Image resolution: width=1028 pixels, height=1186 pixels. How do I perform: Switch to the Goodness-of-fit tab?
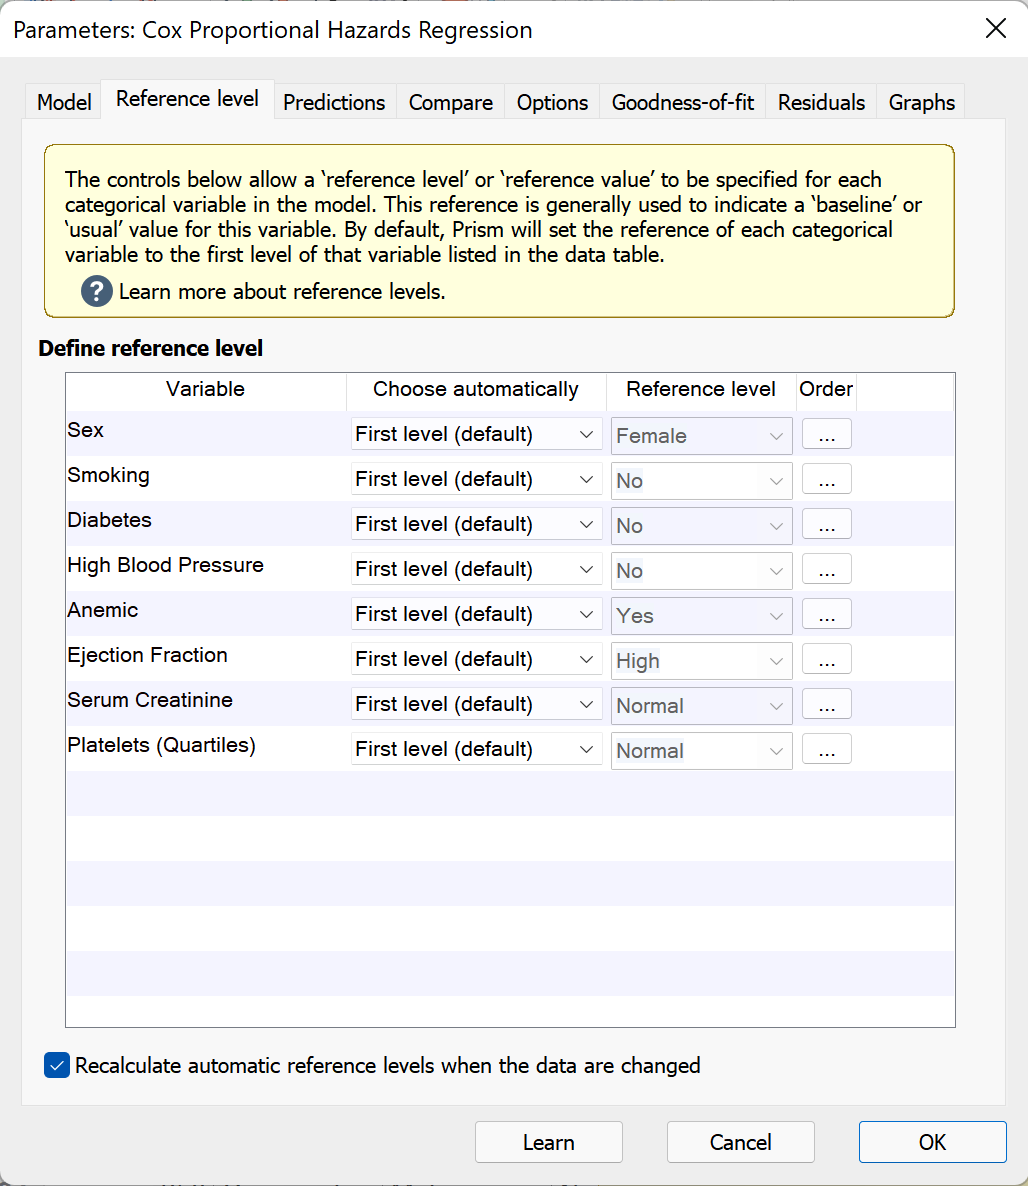(x=683, y=102)
